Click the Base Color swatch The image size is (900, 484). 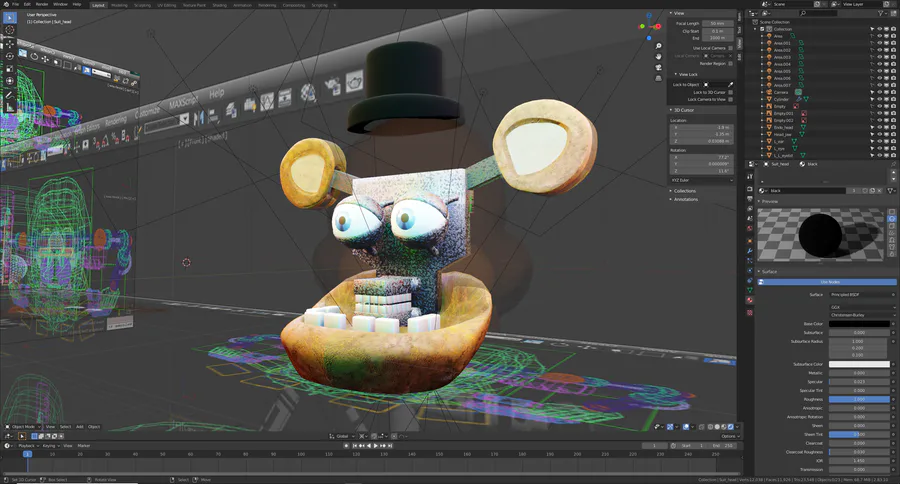pyautogui.click(x=859, y=324)
